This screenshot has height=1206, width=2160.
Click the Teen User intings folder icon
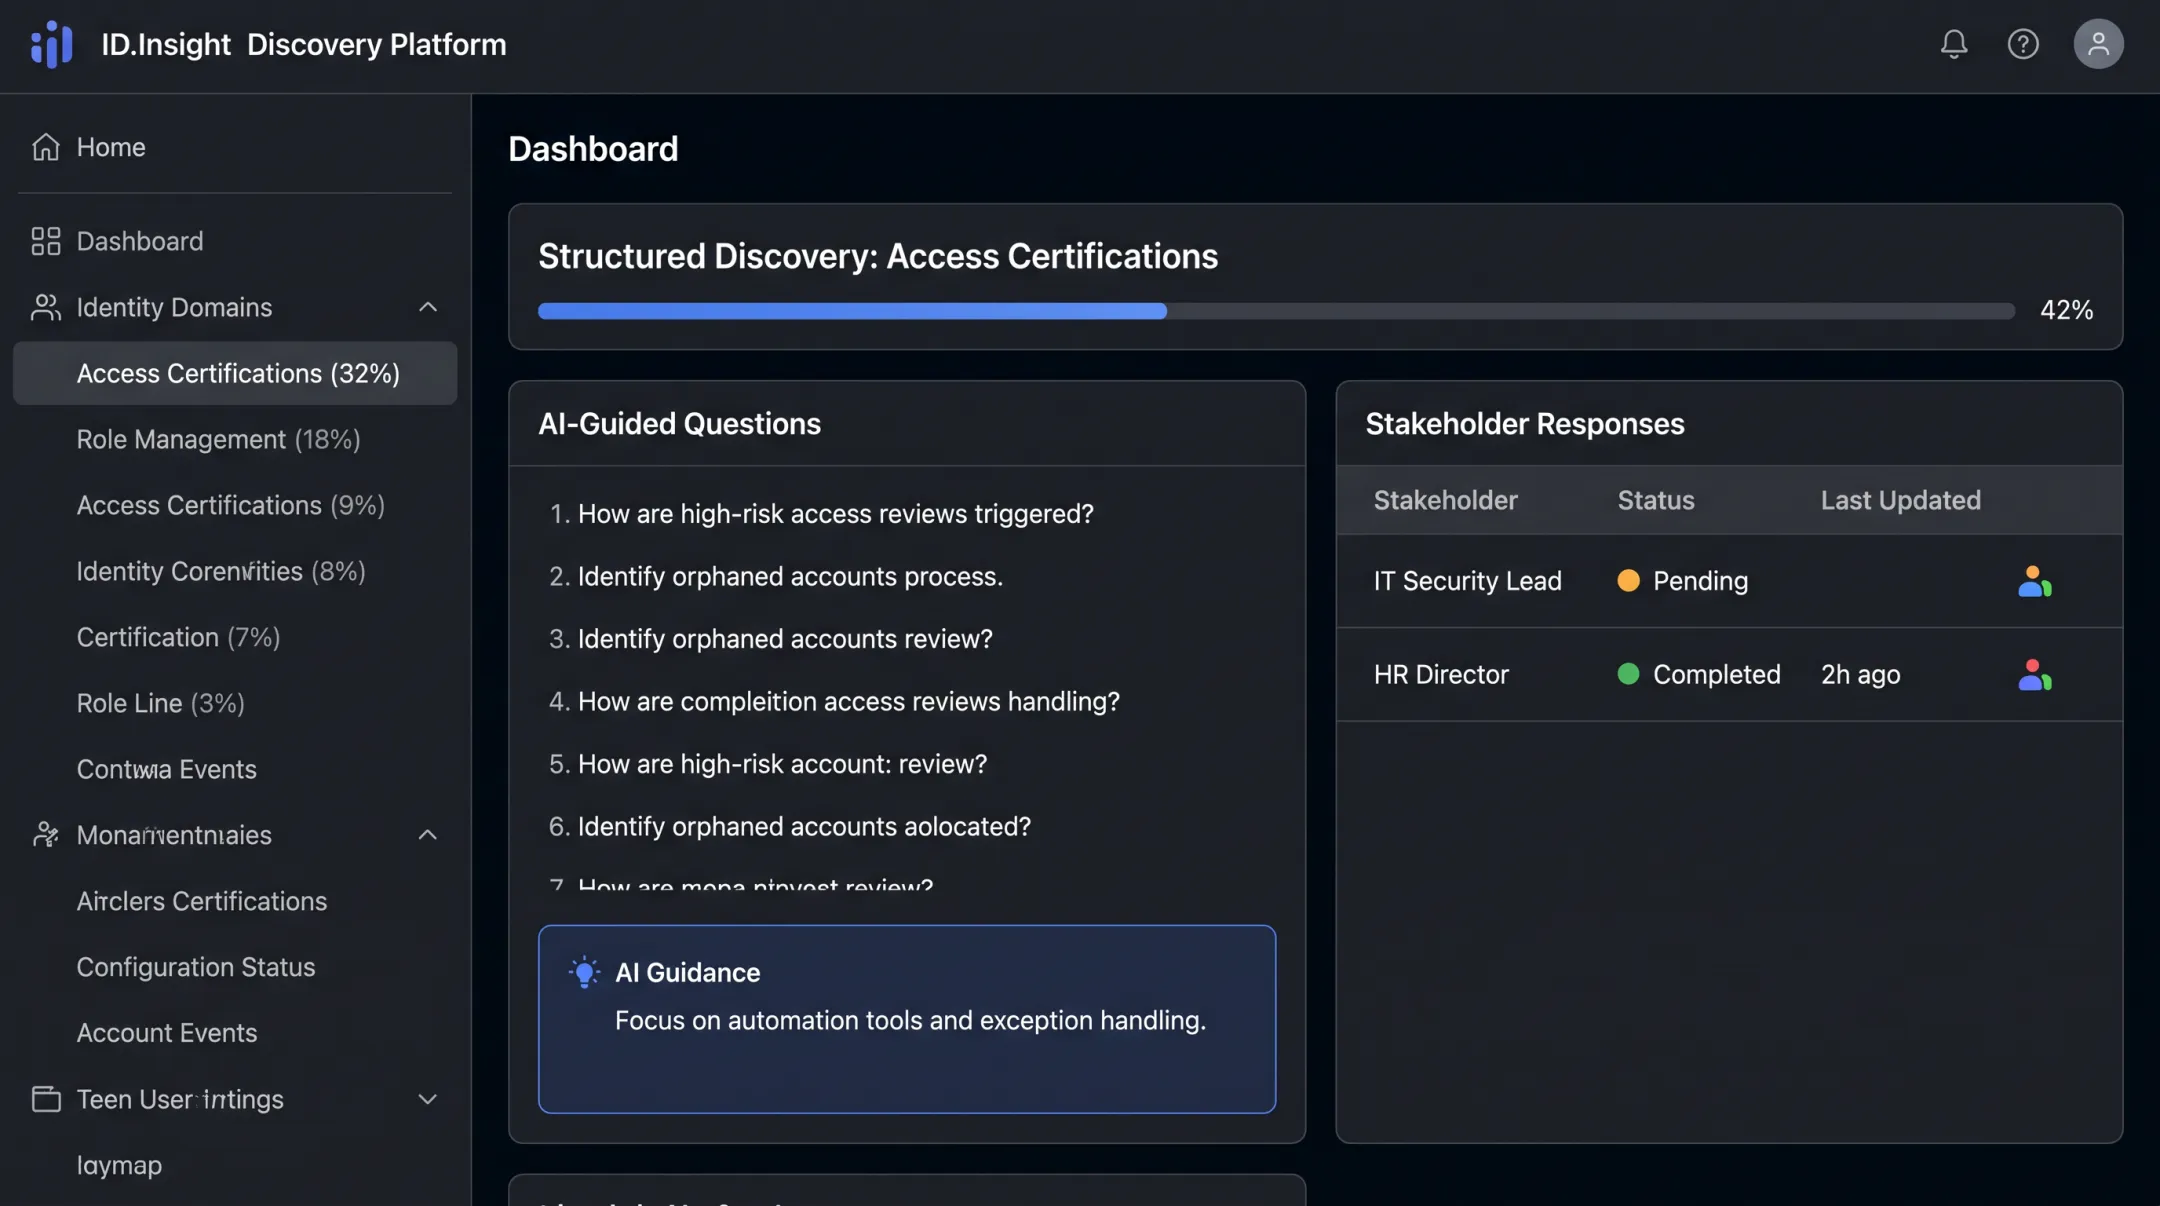coord(46,1099)
